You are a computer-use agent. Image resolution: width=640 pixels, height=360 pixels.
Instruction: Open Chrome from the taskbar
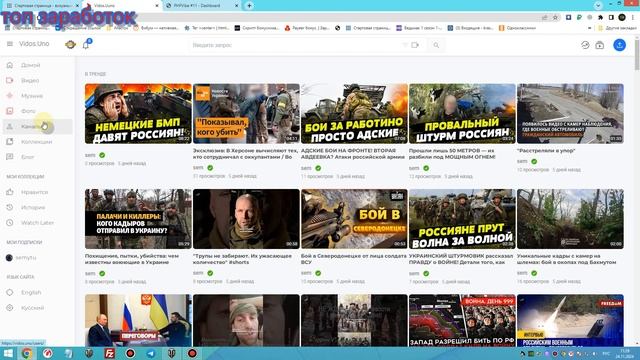[x=27, y=353]
